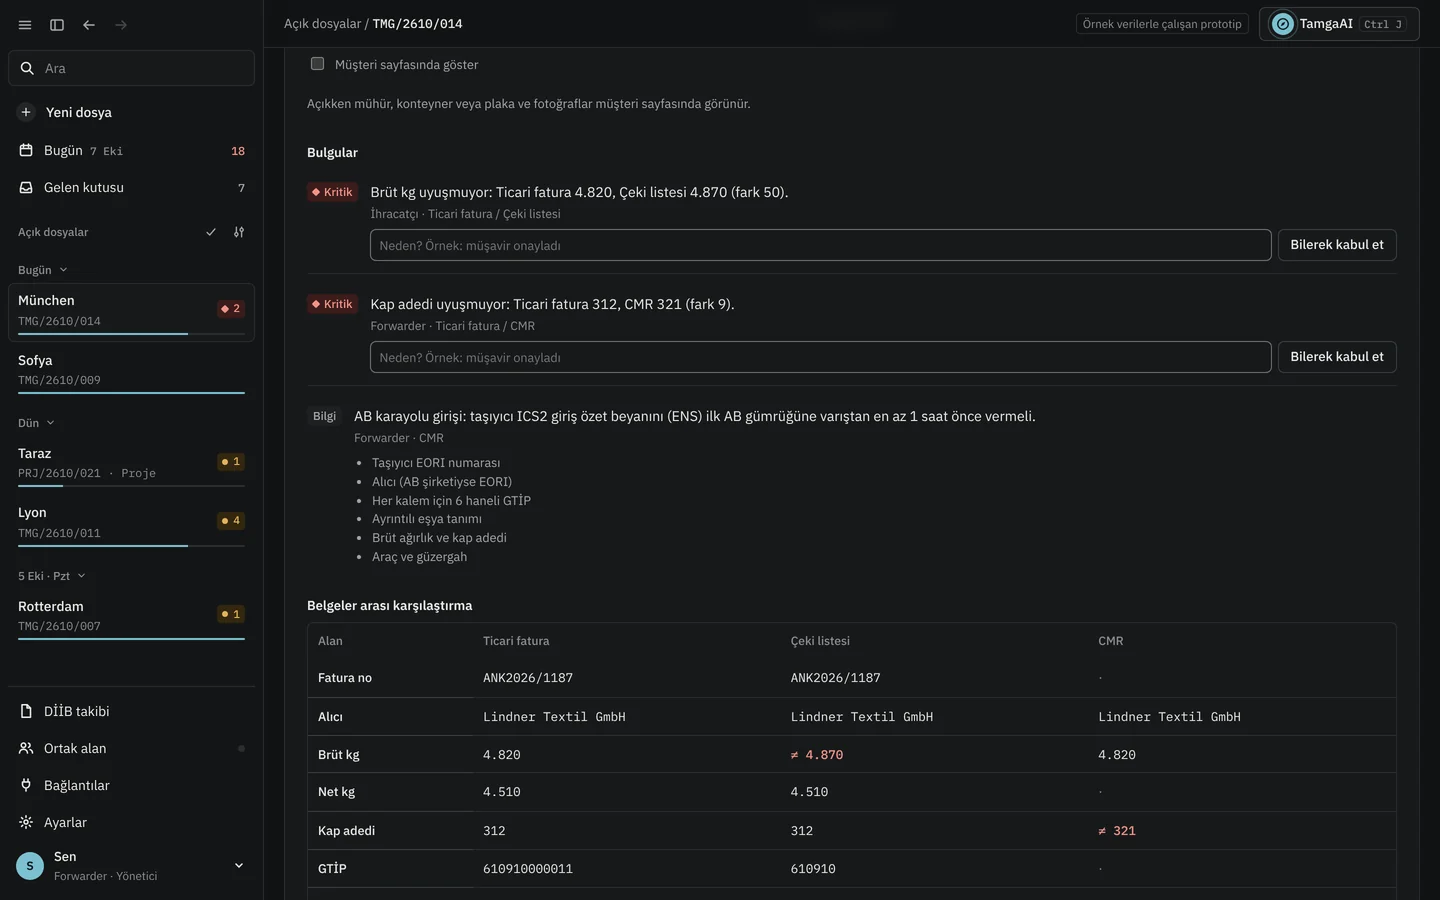Open the München TMG/2610/014 file

point(131,312)
